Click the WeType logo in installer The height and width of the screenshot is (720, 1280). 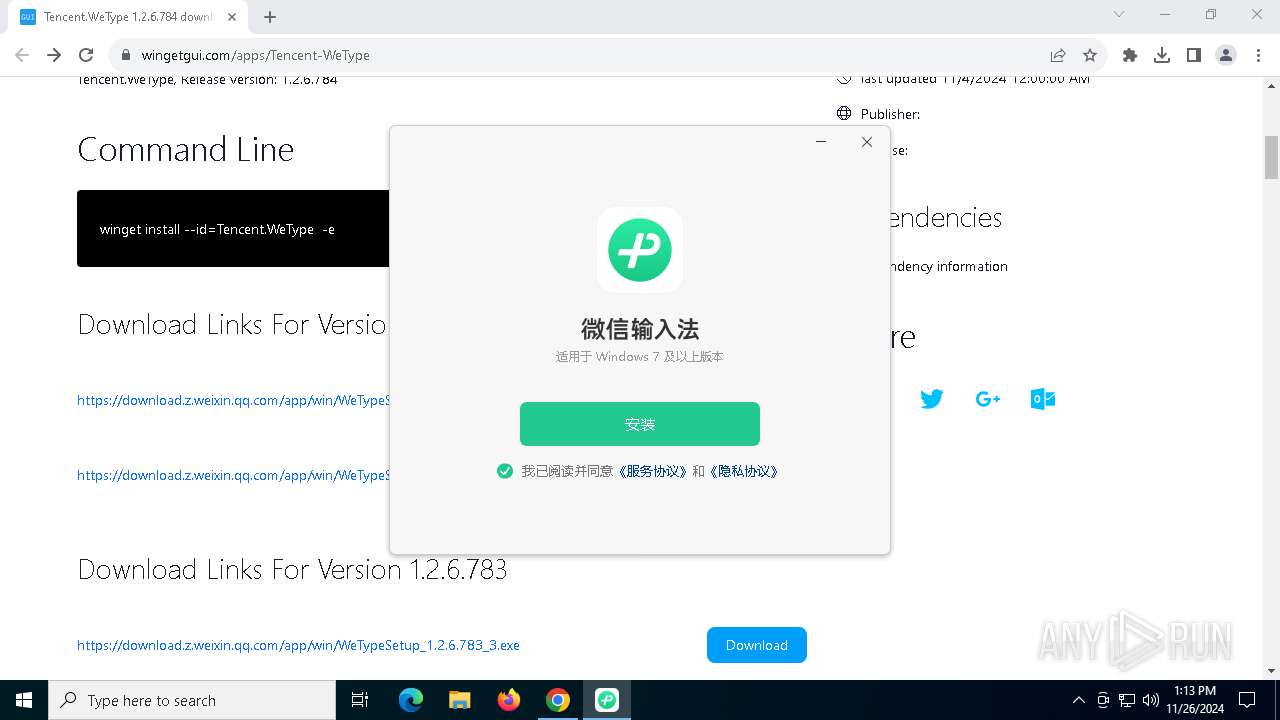(x=640, y=250)
